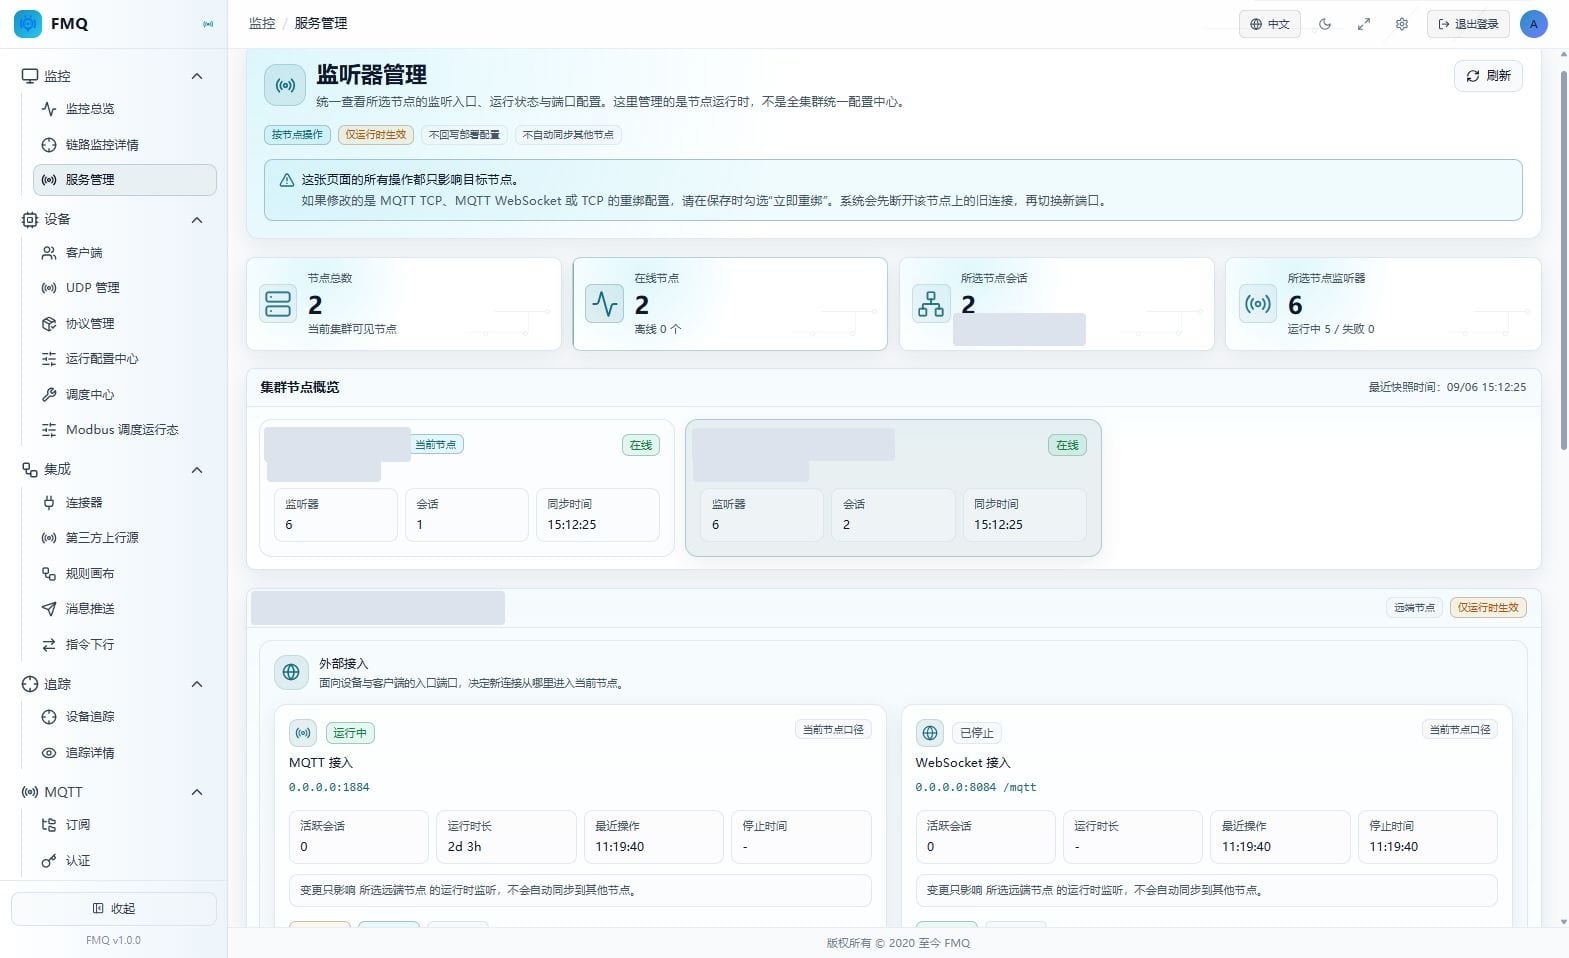Click 第三方上行源 broadcast icon

point(48,538)
